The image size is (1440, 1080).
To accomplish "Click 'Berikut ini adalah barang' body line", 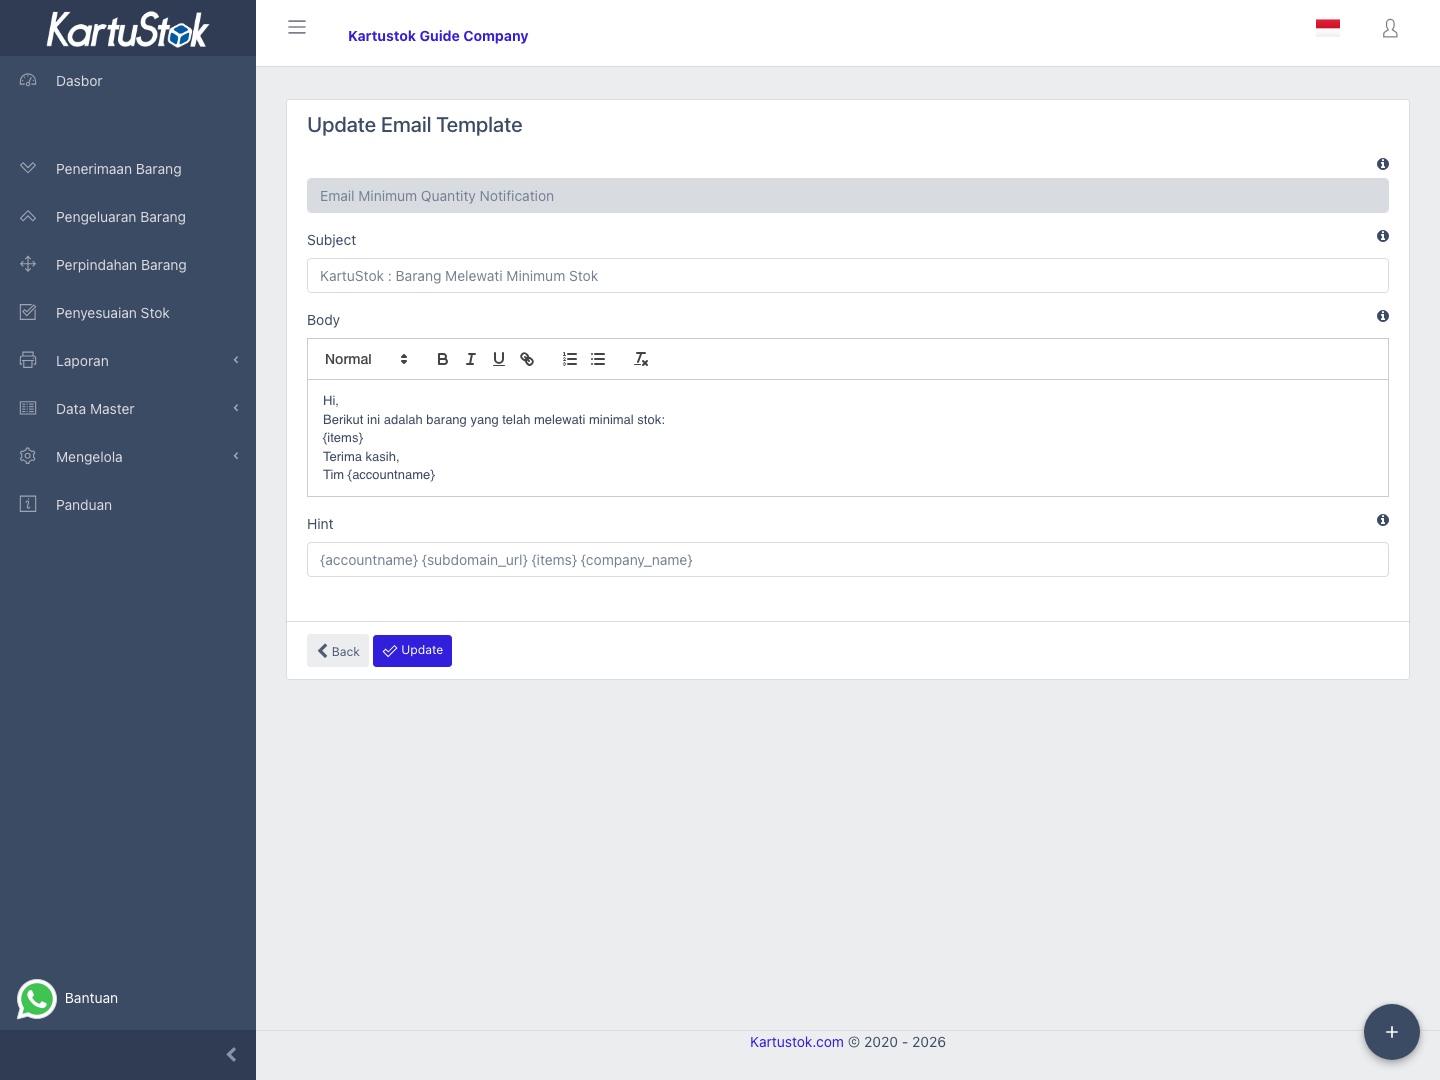I will click(x=494, y=420).
